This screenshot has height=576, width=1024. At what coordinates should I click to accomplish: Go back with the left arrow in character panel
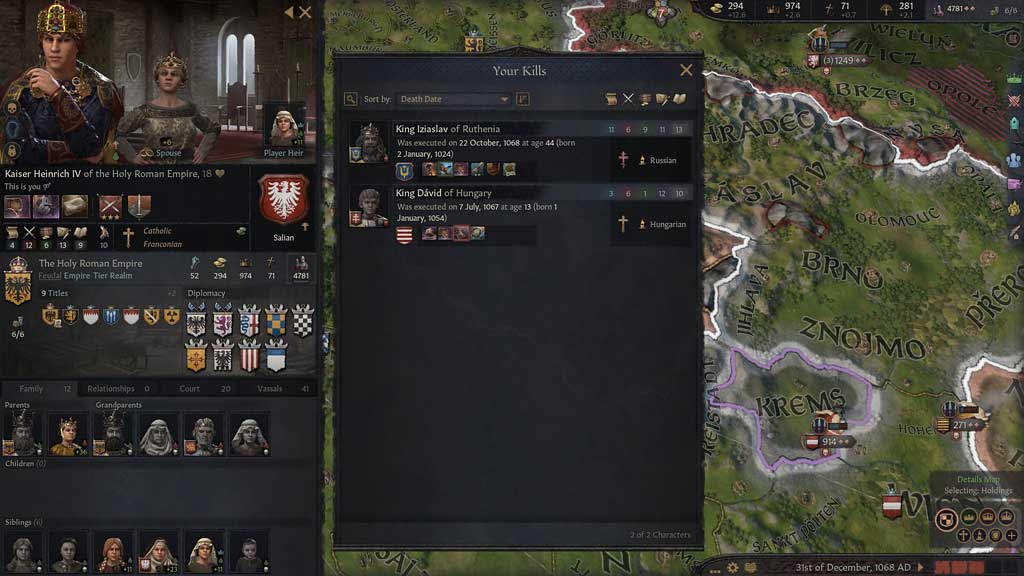(289, 12)
